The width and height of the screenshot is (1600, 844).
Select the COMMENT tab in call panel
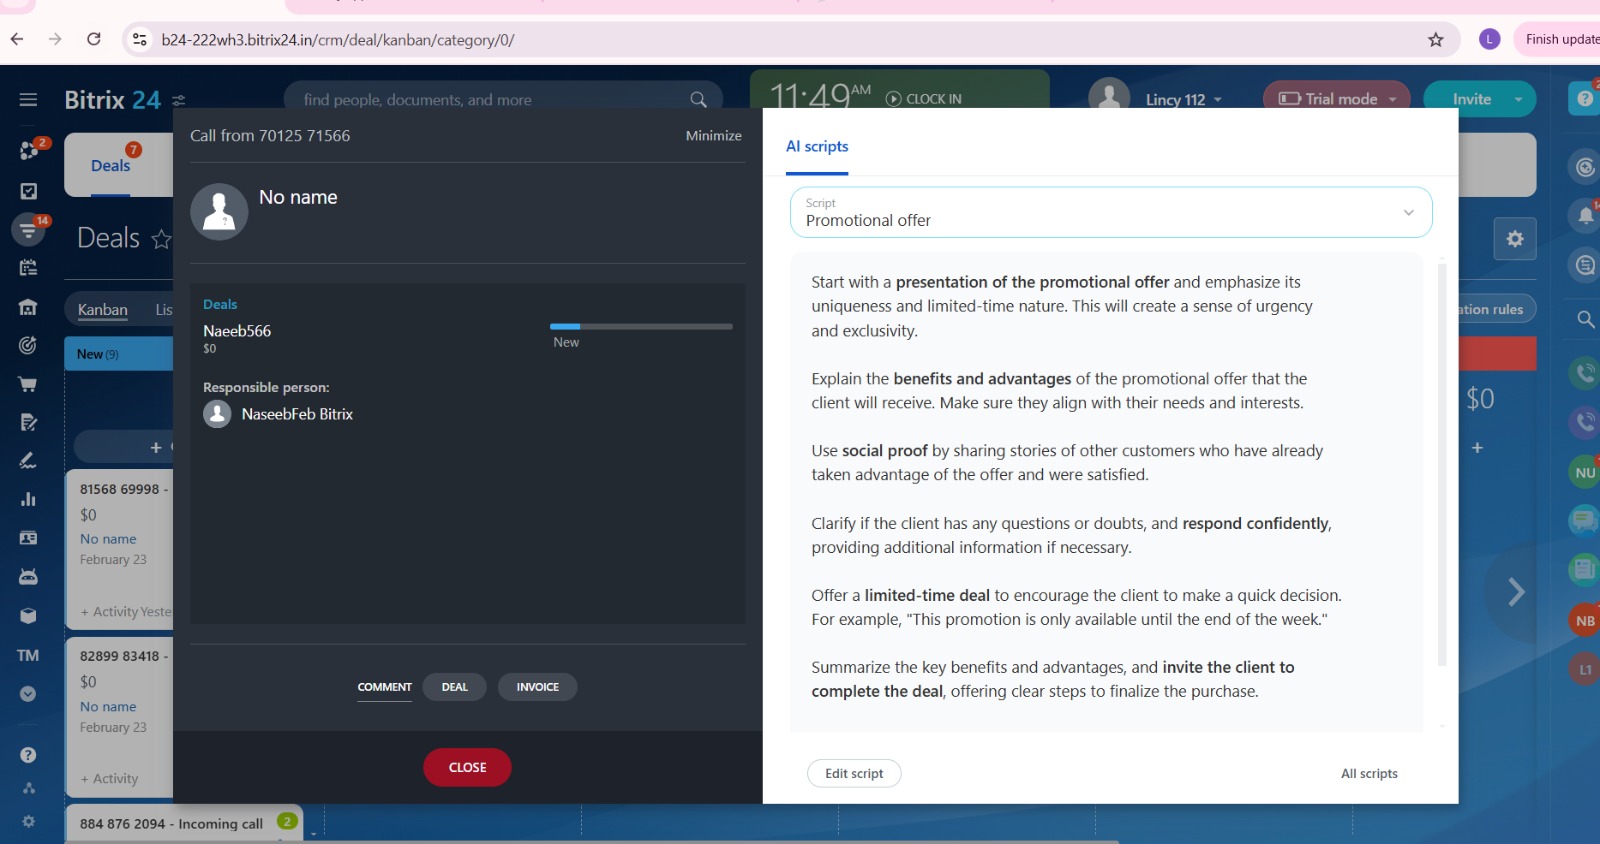[x=384, y=687]
